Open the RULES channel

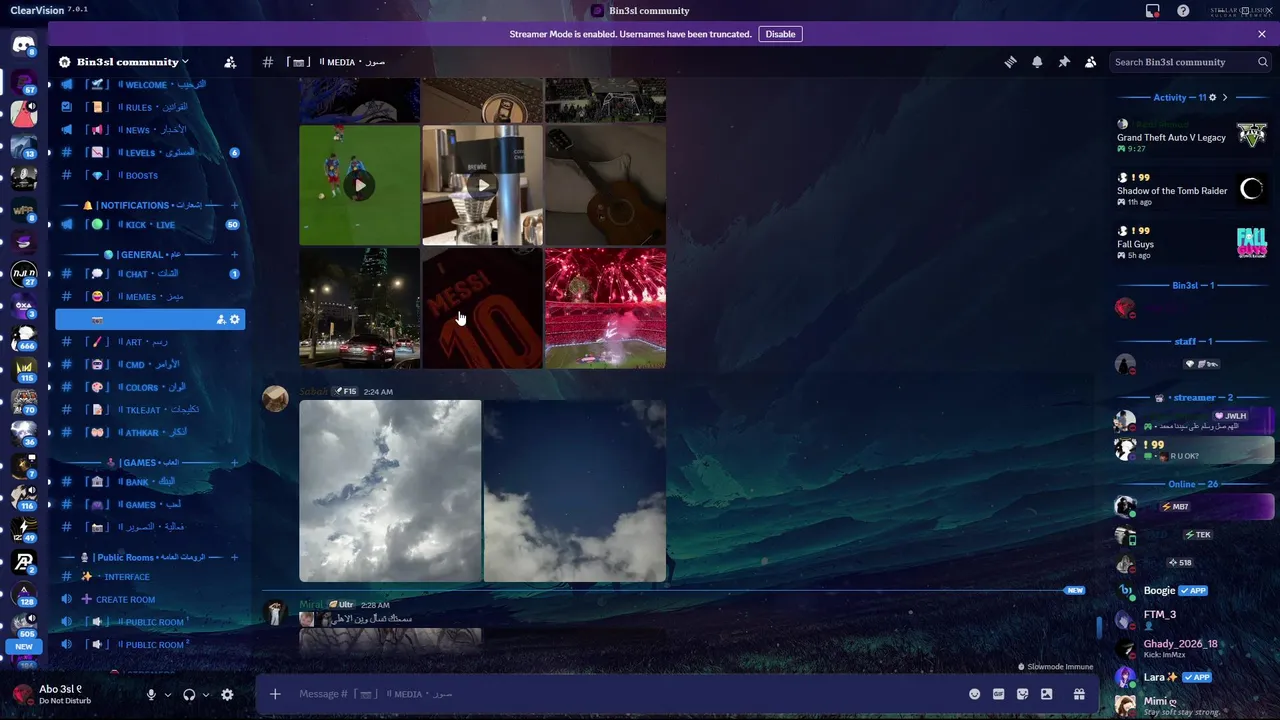click(150, 107)
